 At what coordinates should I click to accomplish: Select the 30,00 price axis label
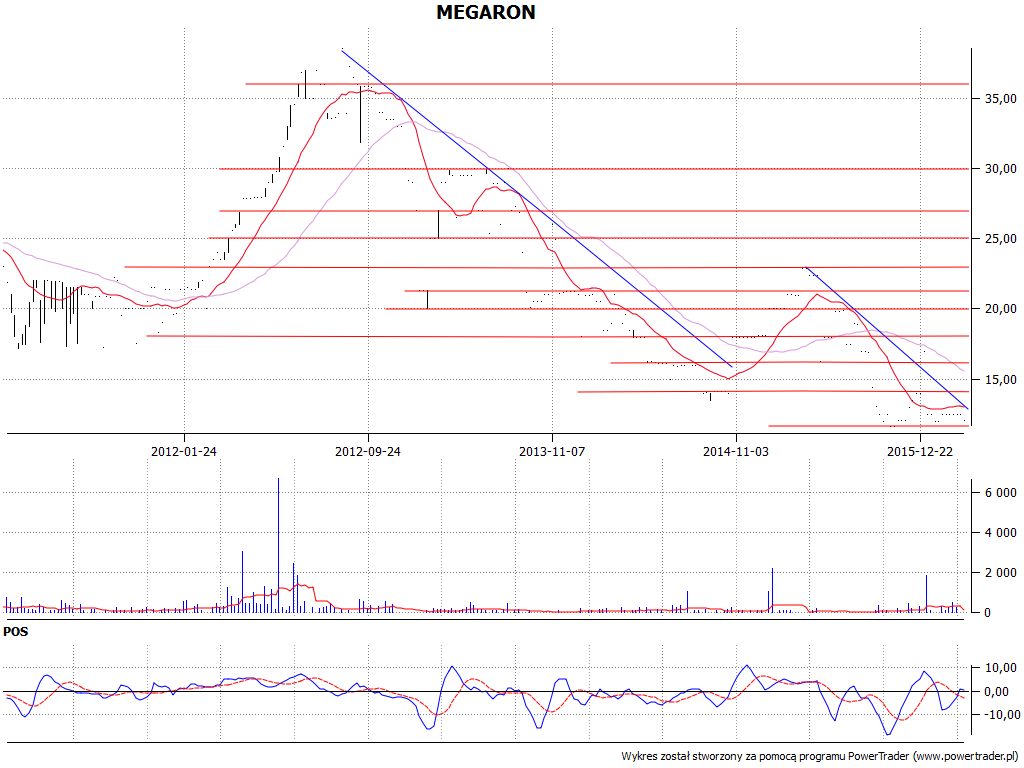[x=1001, y=168]
